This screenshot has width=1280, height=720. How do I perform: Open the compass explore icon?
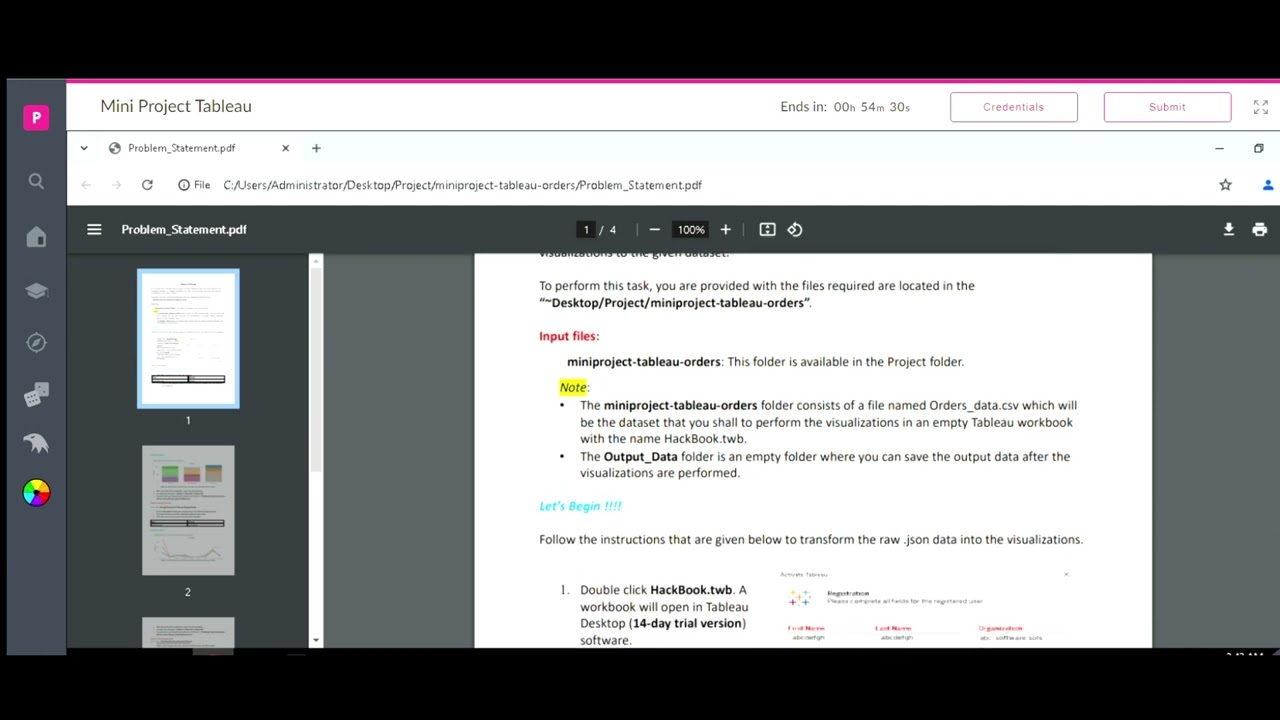tap(36, 343)
